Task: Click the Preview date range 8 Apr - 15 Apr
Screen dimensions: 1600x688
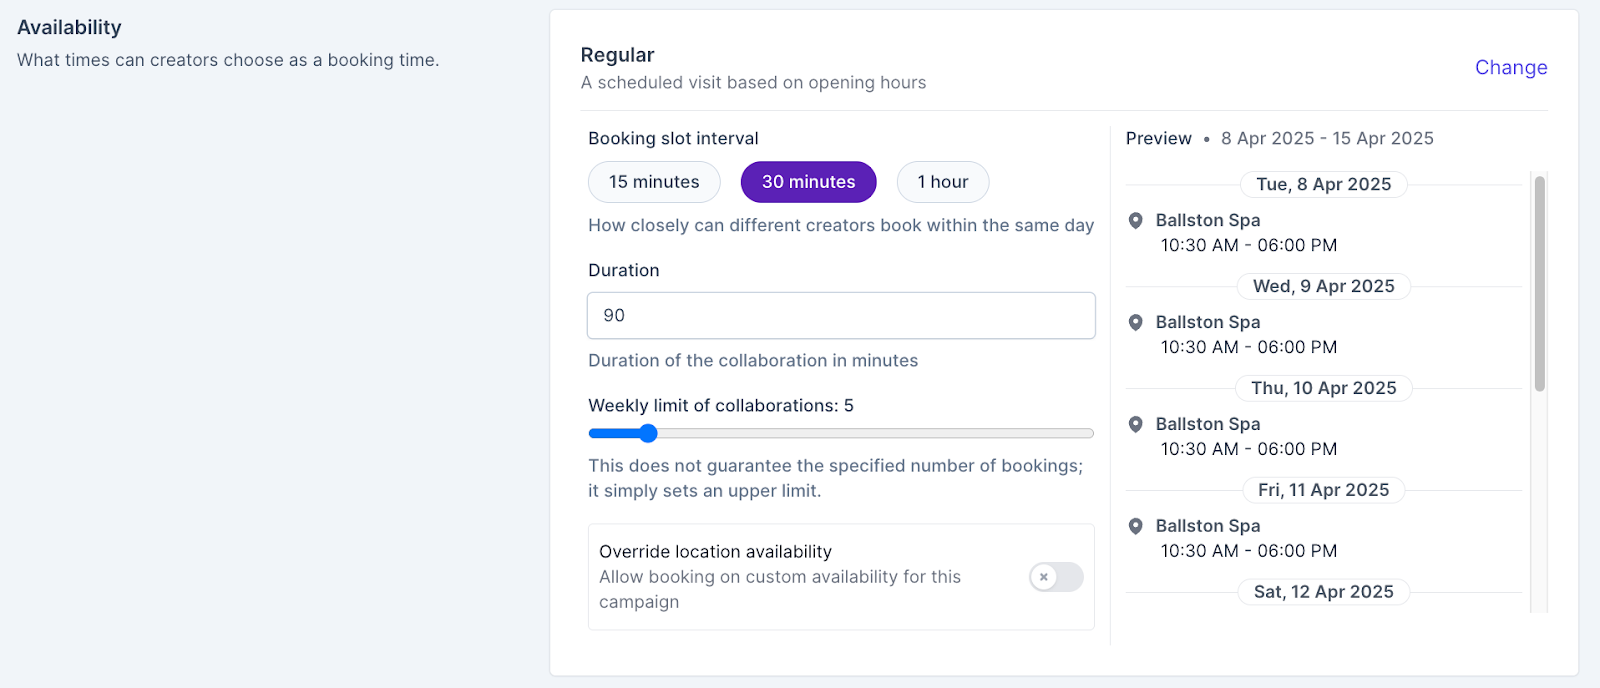Action: (x=1326, y=139)
